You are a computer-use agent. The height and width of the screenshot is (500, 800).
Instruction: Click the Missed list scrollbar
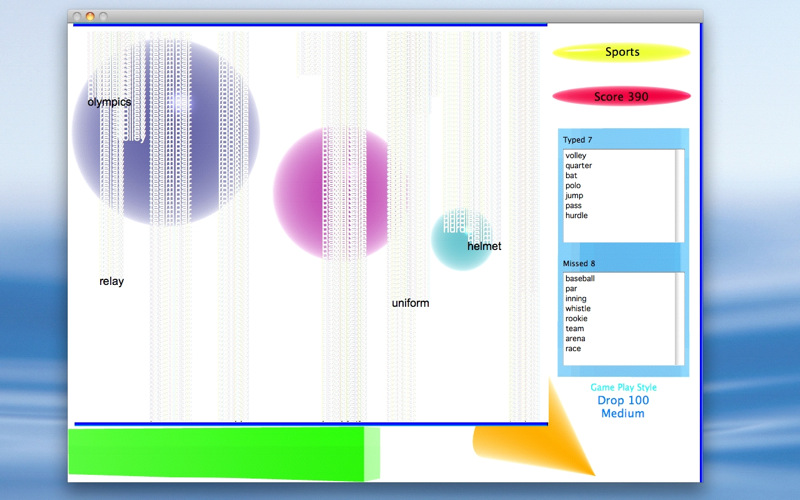(680, 318)
